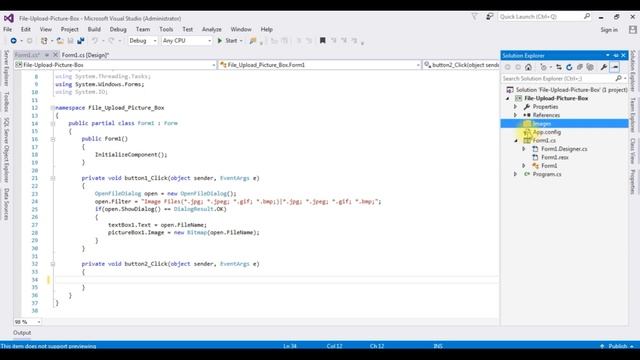Viewport: 640px width, 360px height.
Task: Click the Save All toolbar icon
Action: (81, 41)
